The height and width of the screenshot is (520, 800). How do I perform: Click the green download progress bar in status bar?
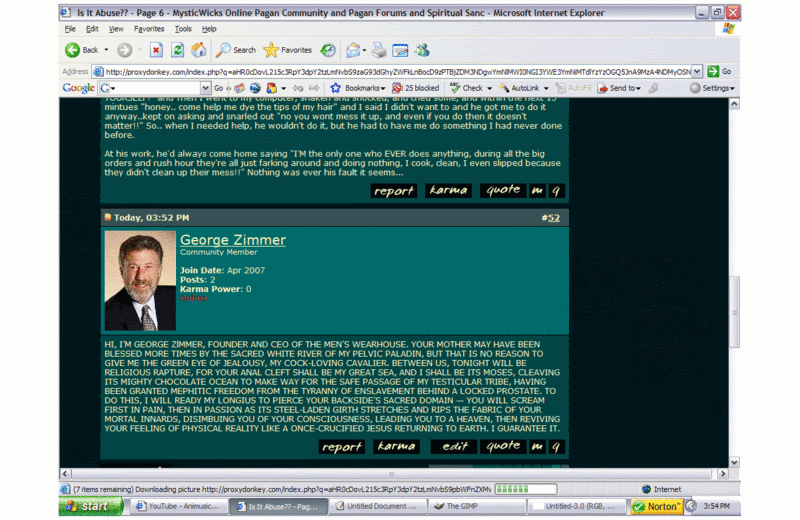point(526,489)
